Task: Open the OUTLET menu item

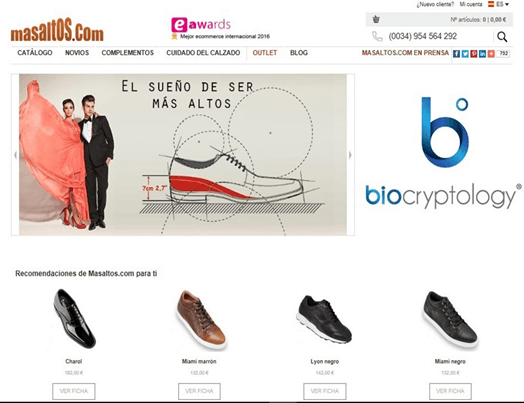Action: coord(265,53)
